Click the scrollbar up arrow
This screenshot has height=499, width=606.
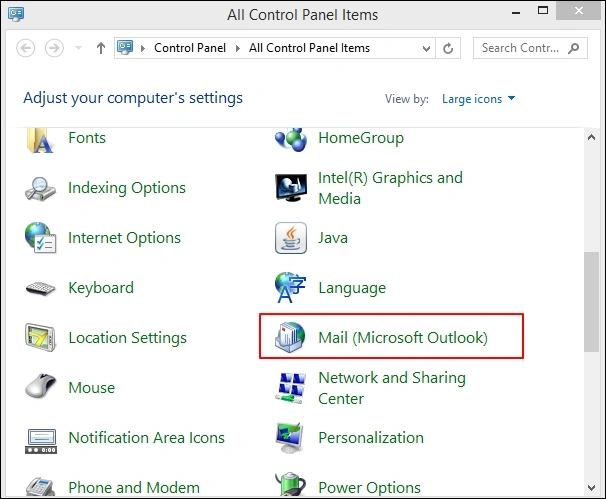(591, 137)
